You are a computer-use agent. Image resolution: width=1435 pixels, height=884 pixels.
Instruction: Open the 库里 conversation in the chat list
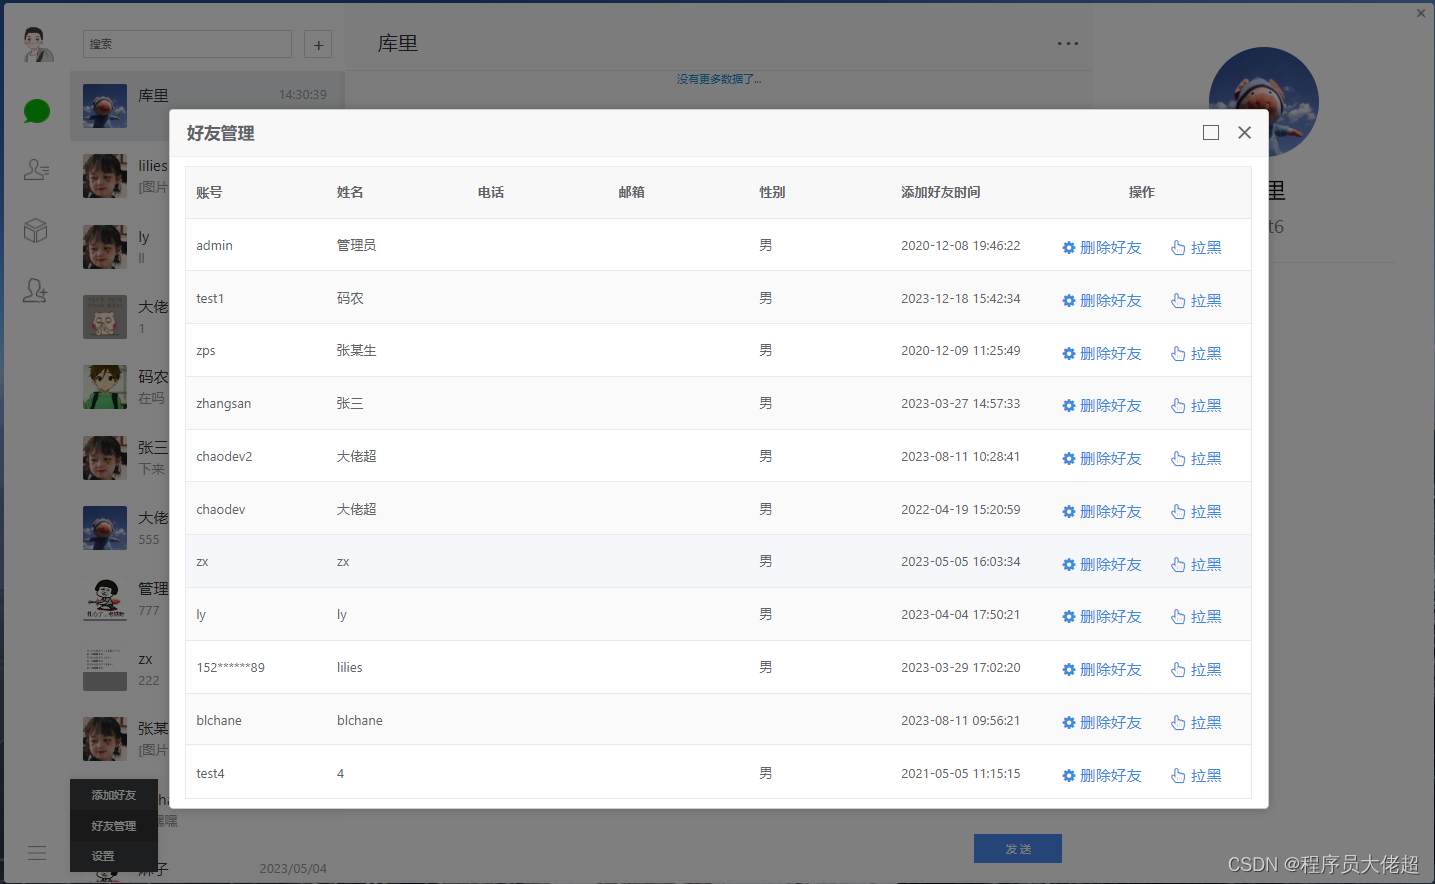tap(207, 105)
